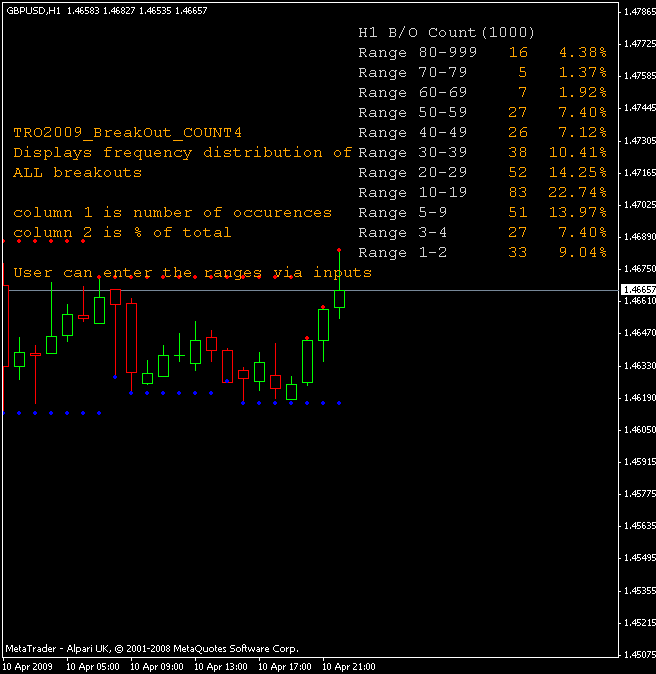Click the 'ALL breakouts' text label
Screen dimensions: 656x674
77,173
